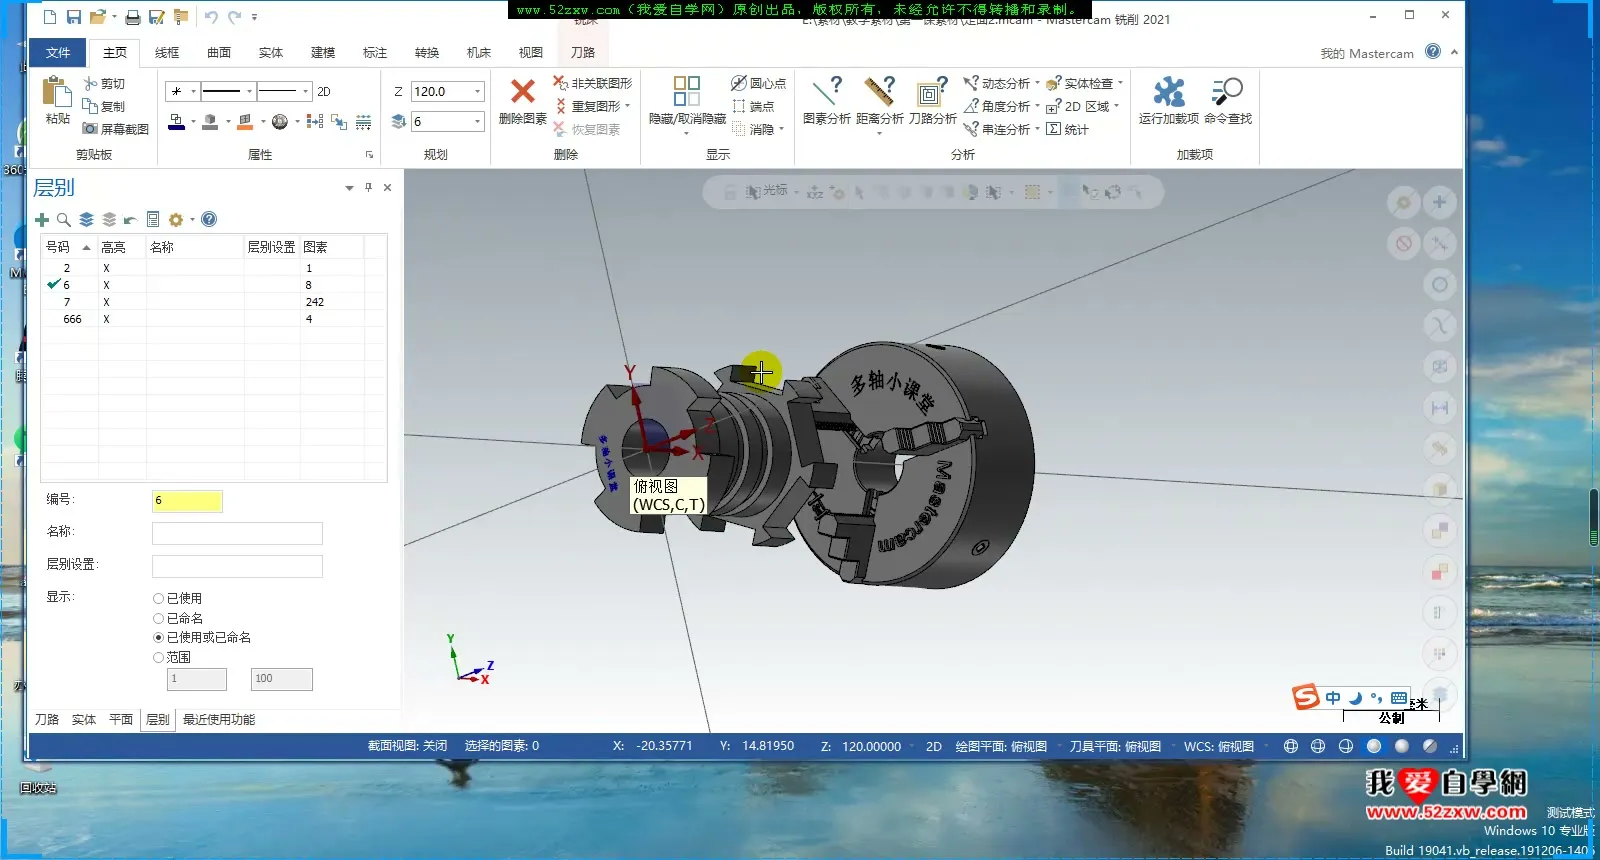This screenshot has height=860, width=1600.
Task: Choose the 范围 range radio option
Action: [158, 657]
